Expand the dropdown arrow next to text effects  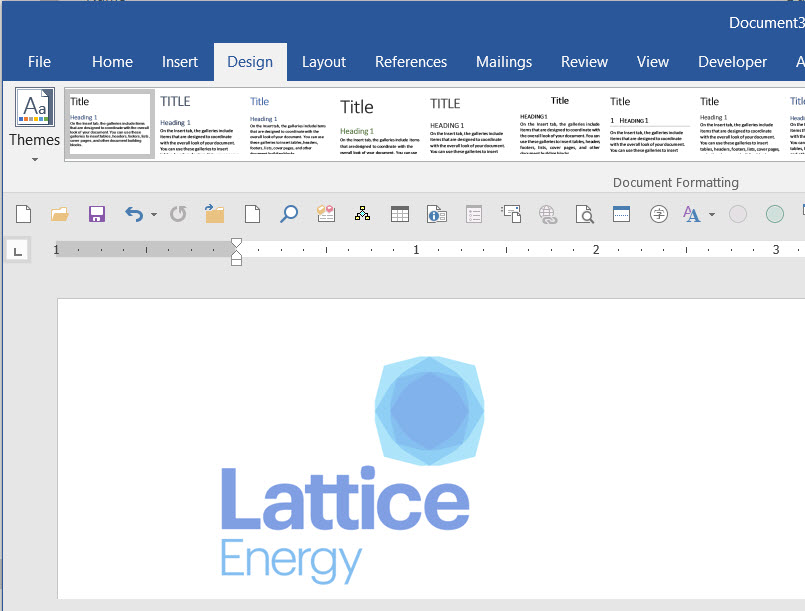(712, 214)
